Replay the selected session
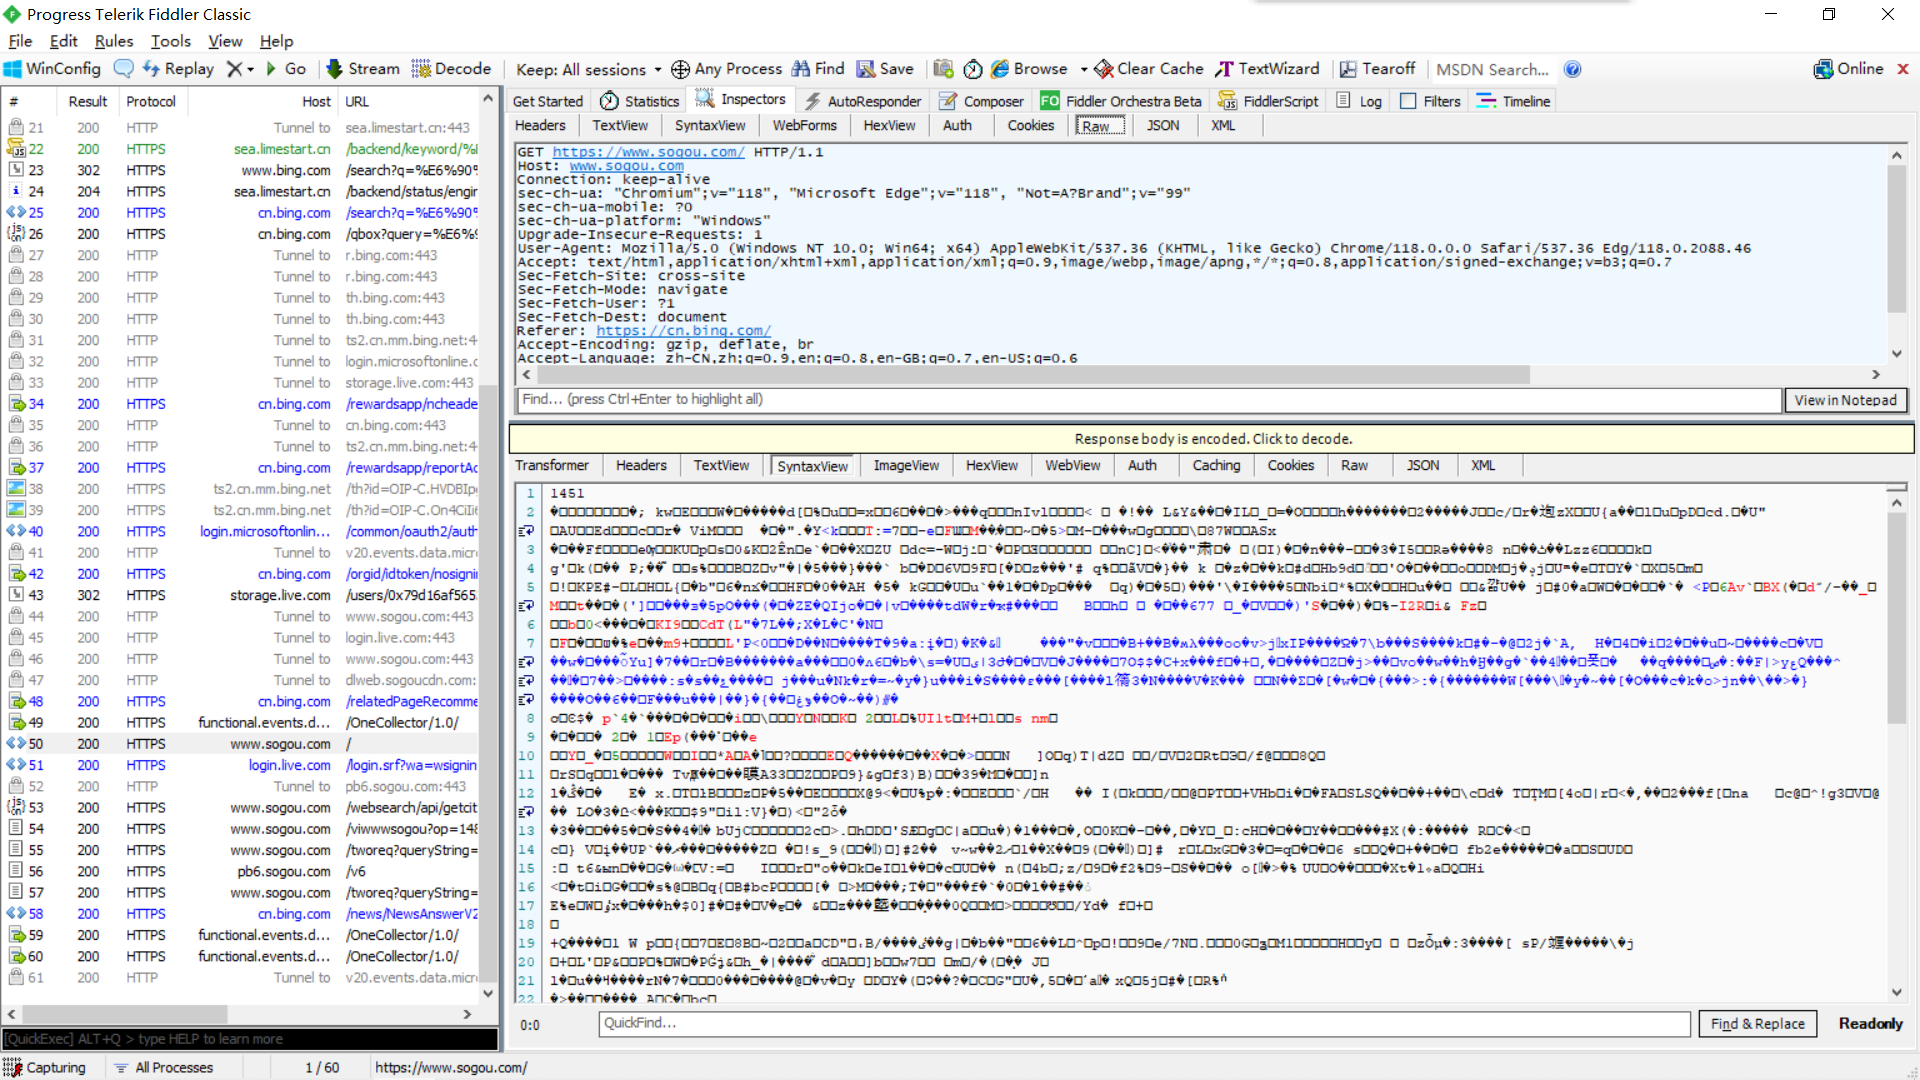 tap(178, 69)
